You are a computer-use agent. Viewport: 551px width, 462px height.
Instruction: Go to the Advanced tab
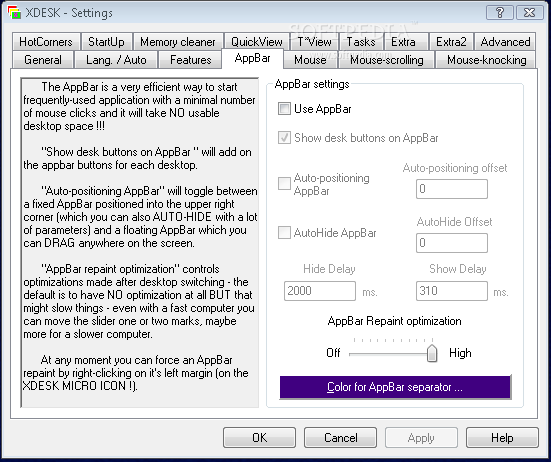pyautogui.click(x=505, y=42)
